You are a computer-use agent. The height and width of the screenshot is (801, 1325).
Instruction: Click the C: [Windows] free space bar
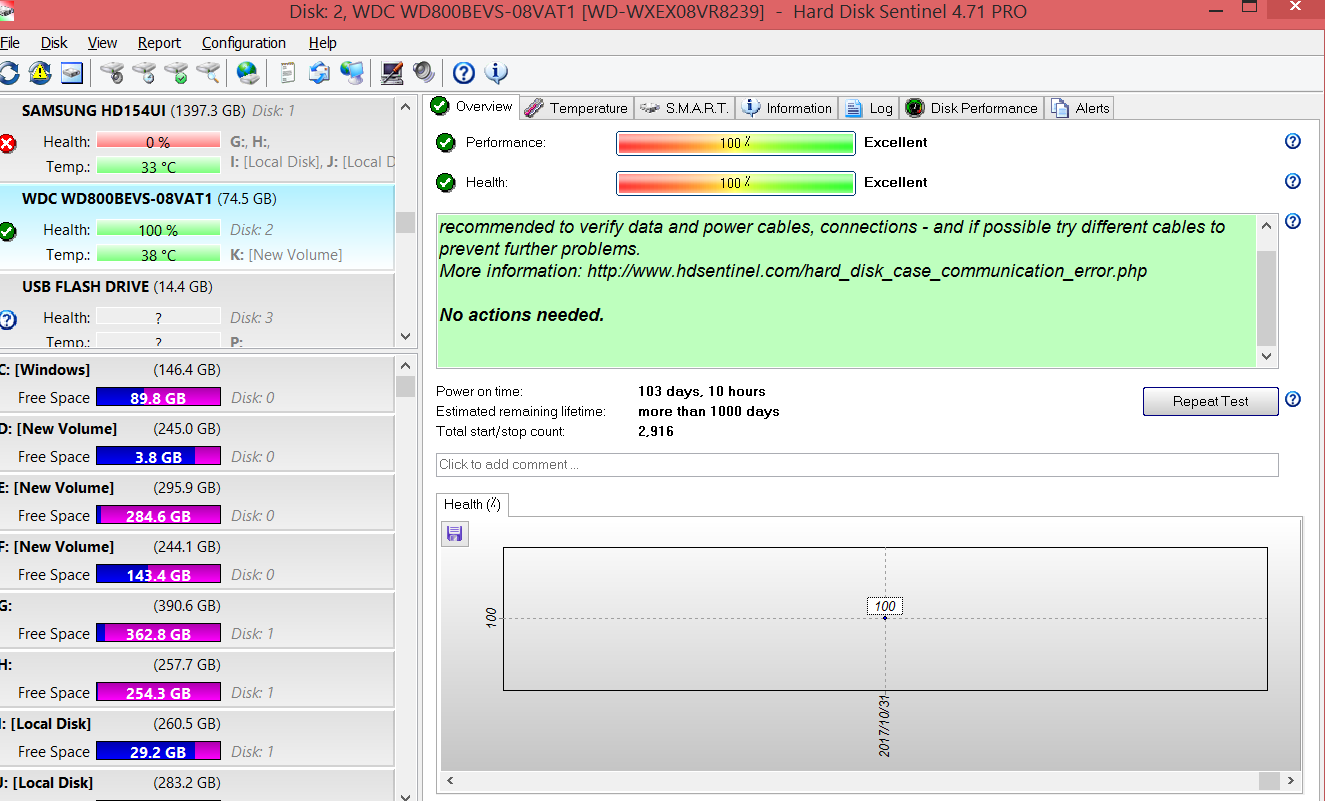(x=158, y=397)
